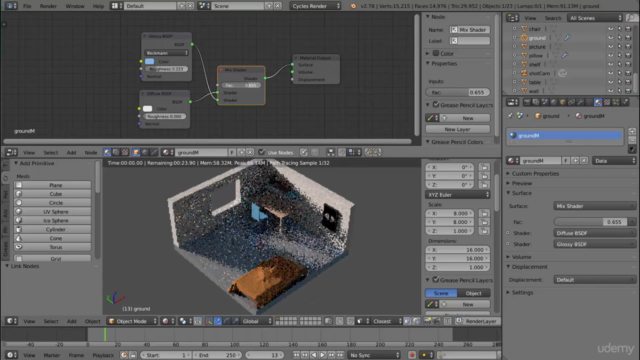Open the Mesh Data properties tab
Image resolution: width=640 pixels, height=360 pixels.
pyautogui.click(x=589, y=102)
